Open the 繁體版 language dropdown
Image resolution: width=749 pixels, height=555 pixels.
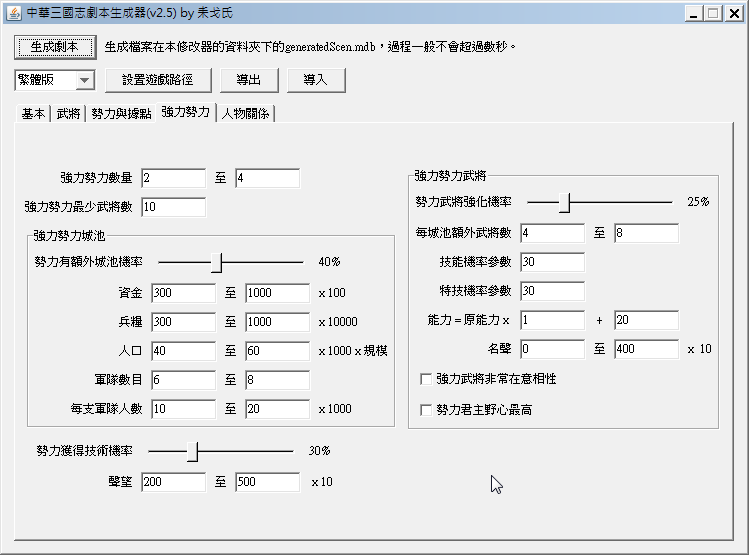click(x=54, y=79)
